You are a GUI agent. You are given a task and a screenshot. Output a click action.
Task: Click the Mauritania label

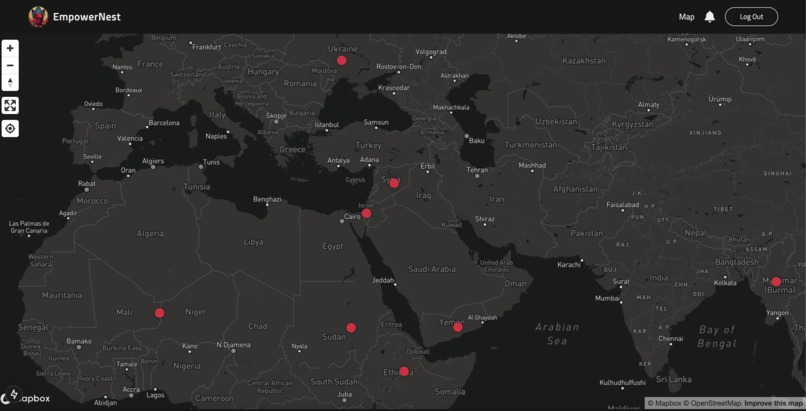62,295
